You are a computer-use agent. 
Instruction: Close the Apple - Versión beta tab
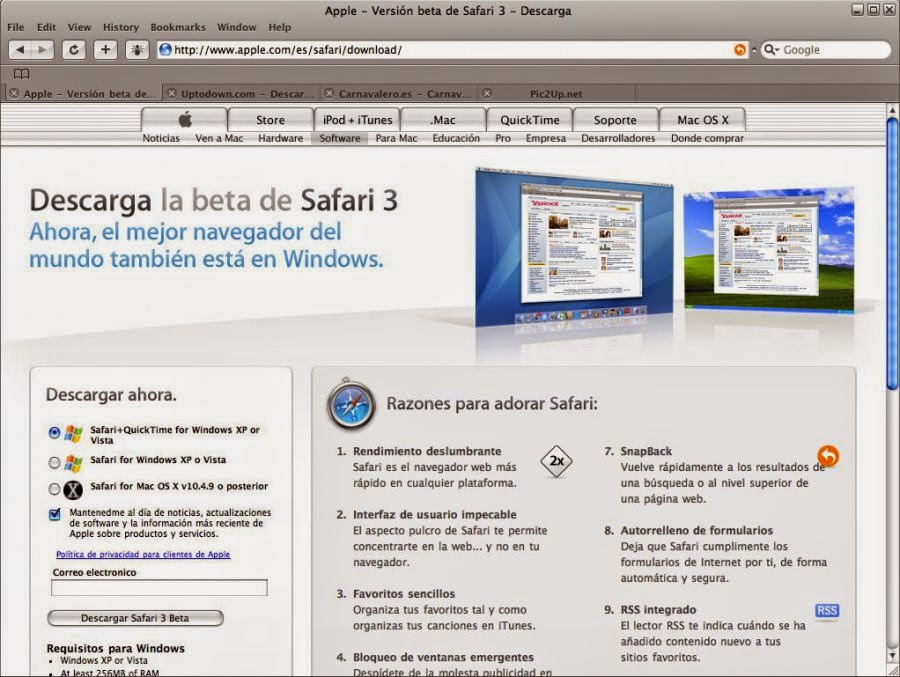pos(14,93)
